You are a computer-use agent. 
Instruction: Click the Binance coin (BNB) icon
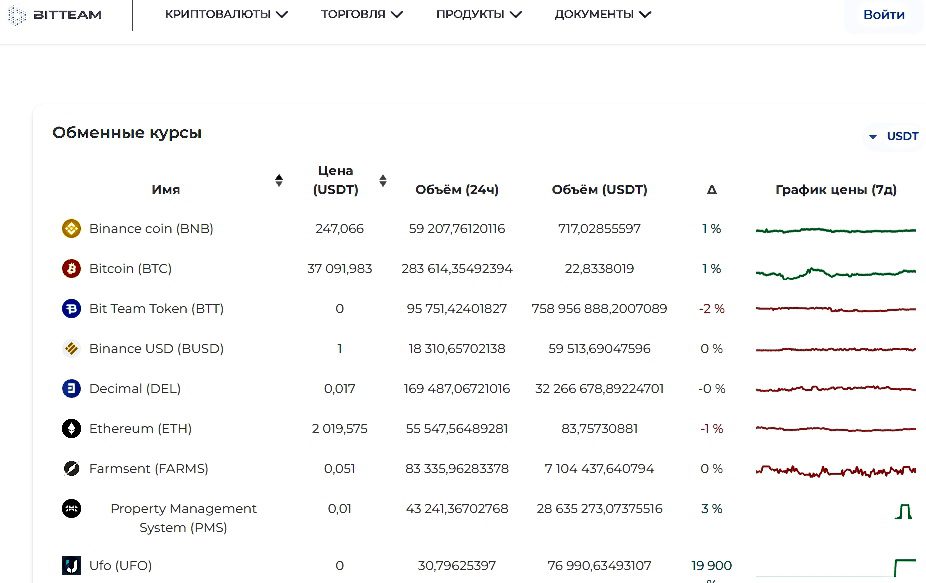pos(71,228)
